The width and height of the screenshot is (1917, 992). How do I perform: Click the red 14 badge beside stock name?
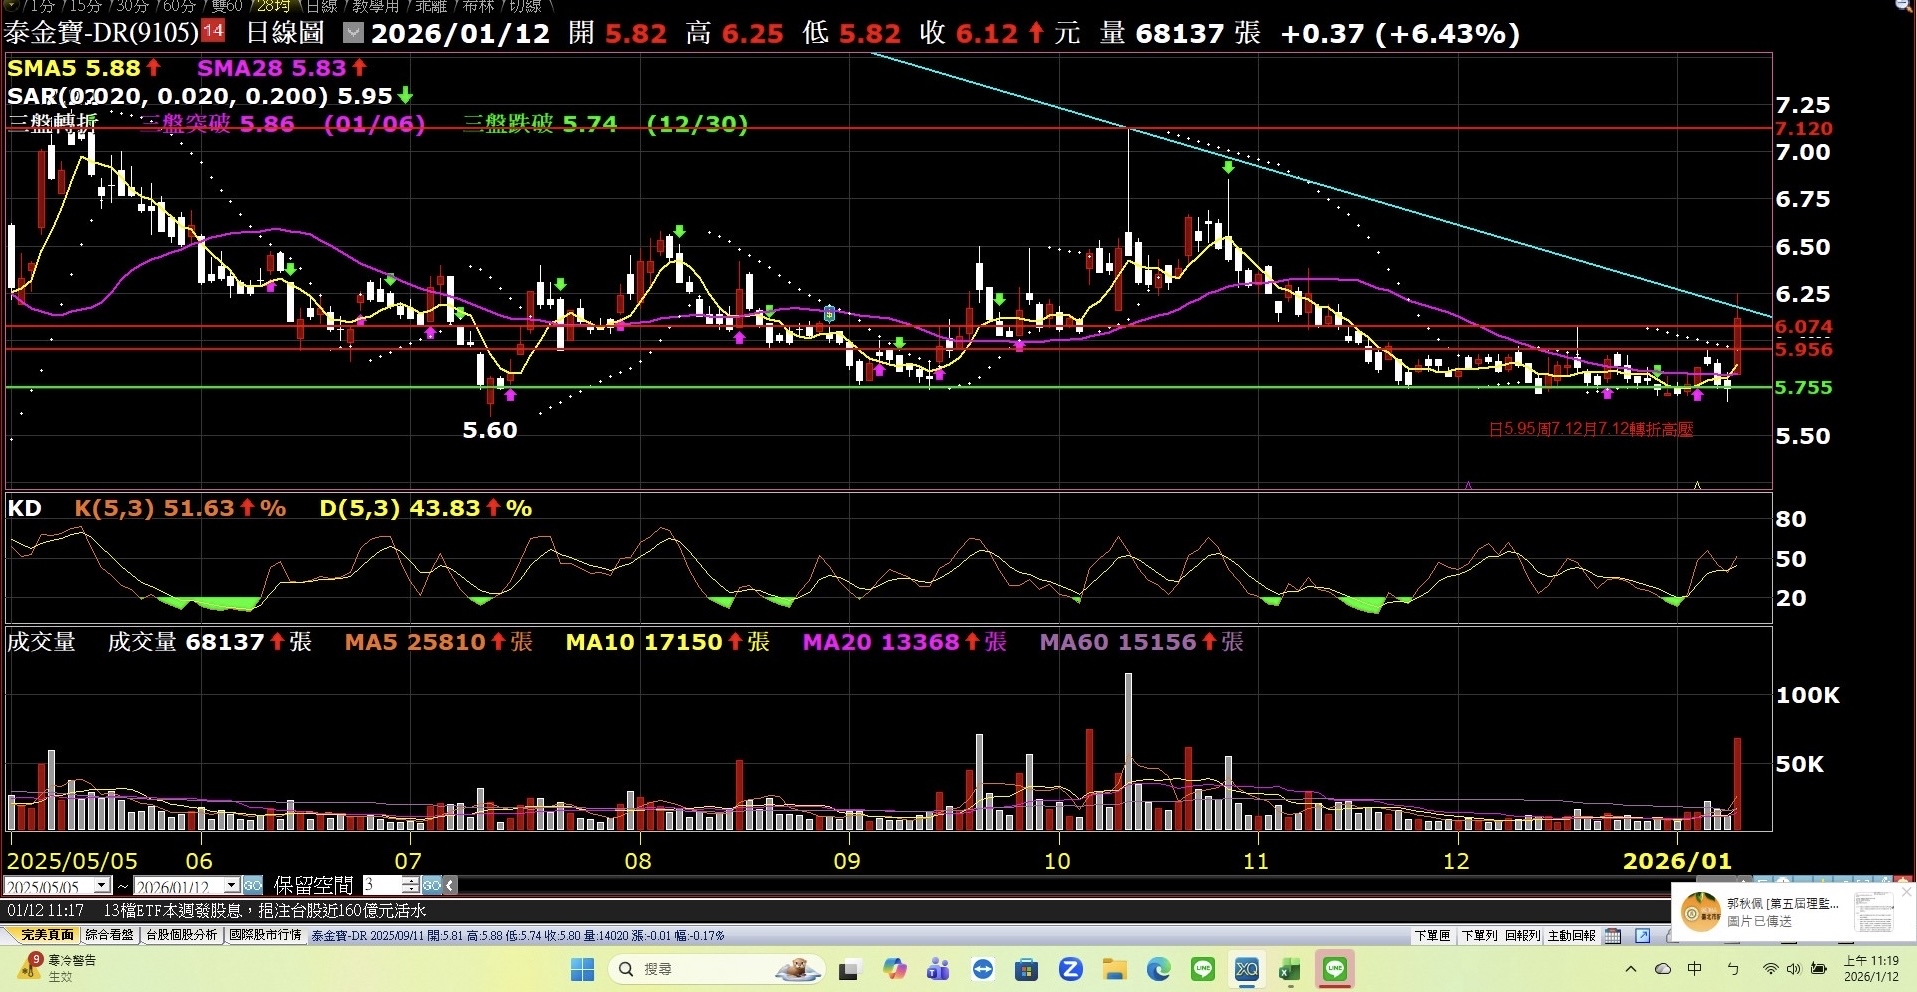tap(213, 31)
